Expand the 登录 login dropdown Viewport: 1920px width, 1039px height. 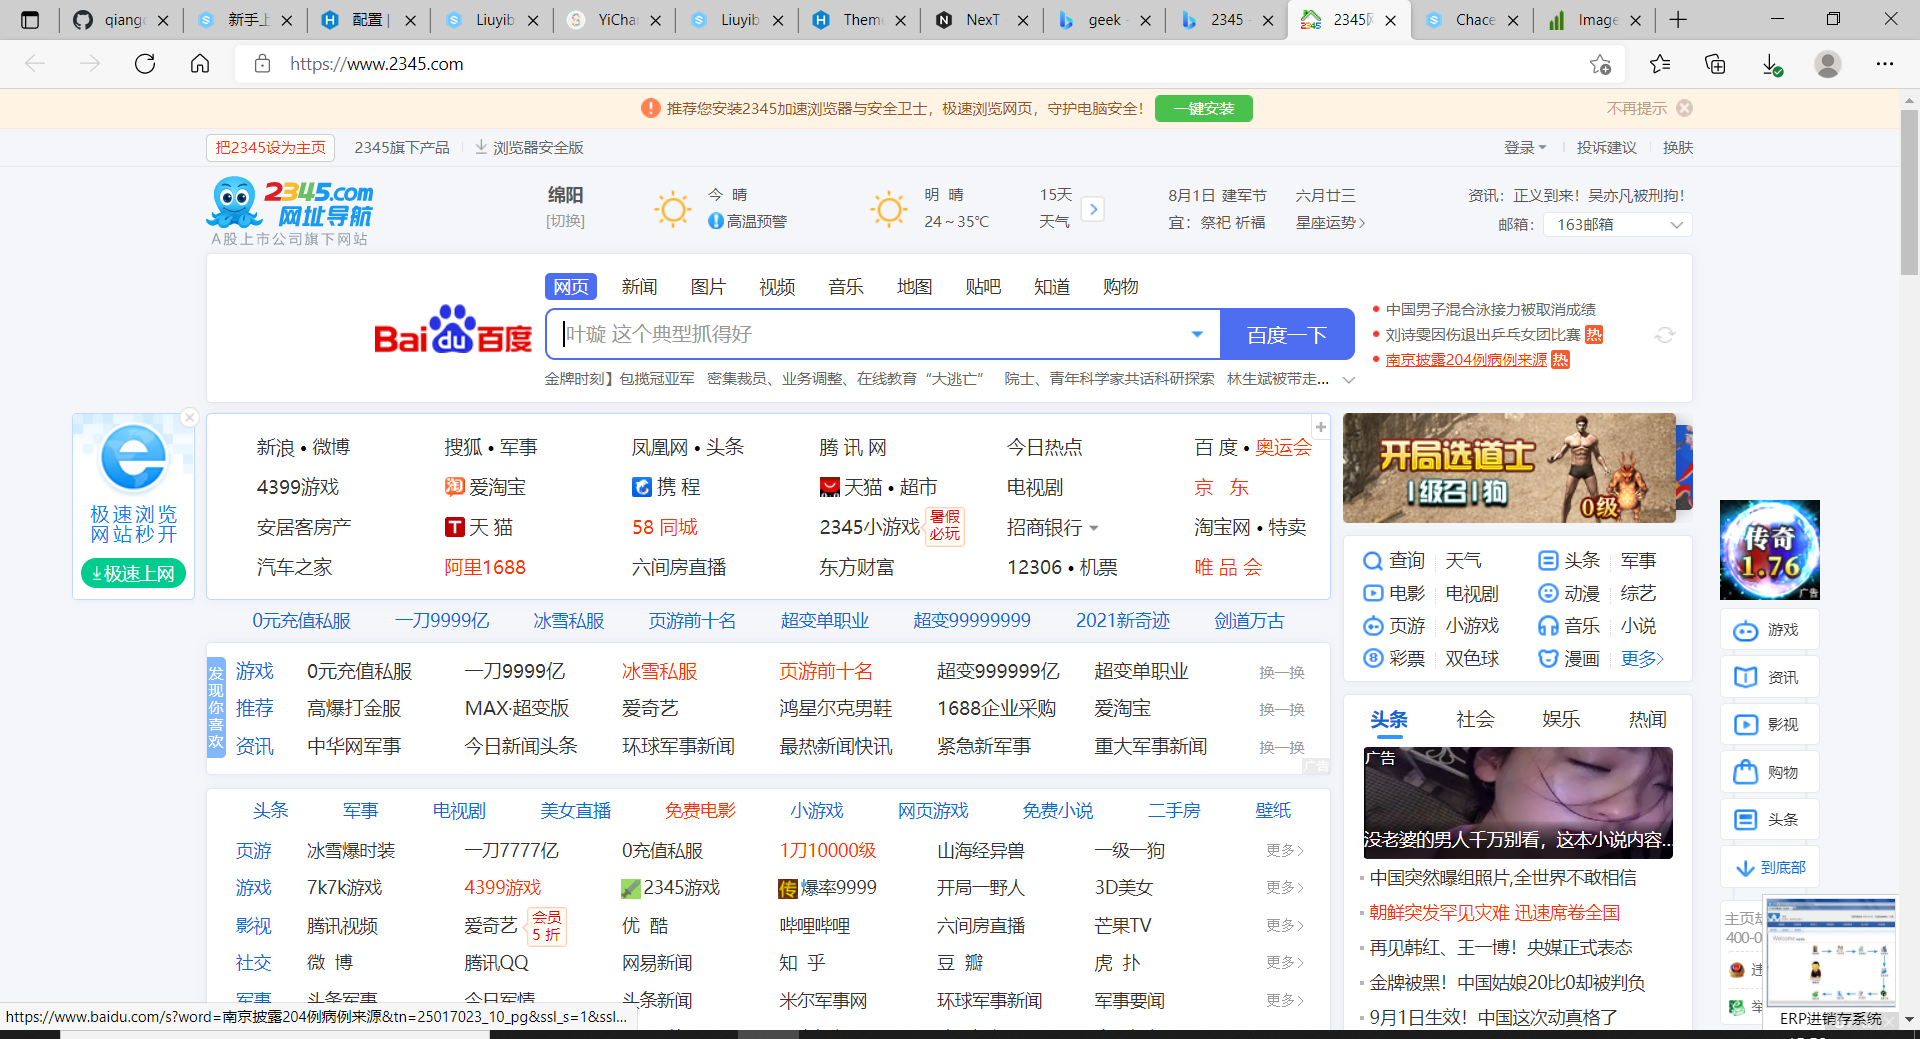click(x=1525, y=147)
